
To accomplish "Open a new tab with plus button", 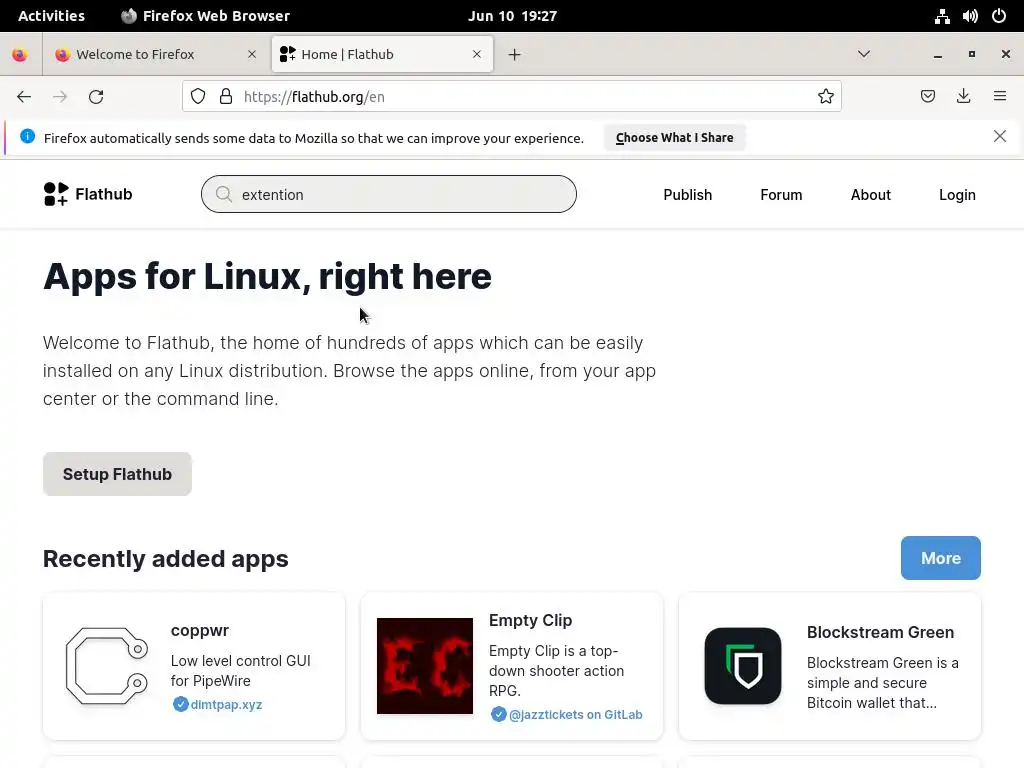I will pos(515,54).
